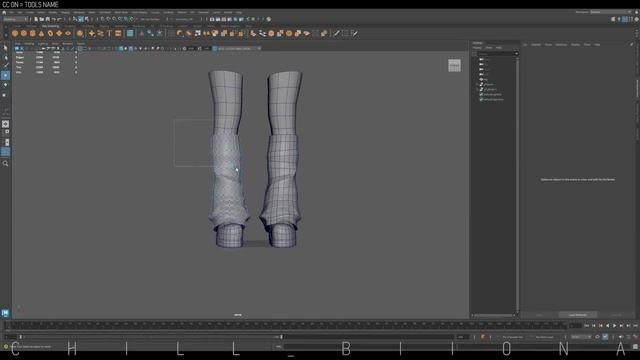This screenshot has height=360, width=640.
Task: Click the range slider right handle
Action: click(x=281, y=337)
